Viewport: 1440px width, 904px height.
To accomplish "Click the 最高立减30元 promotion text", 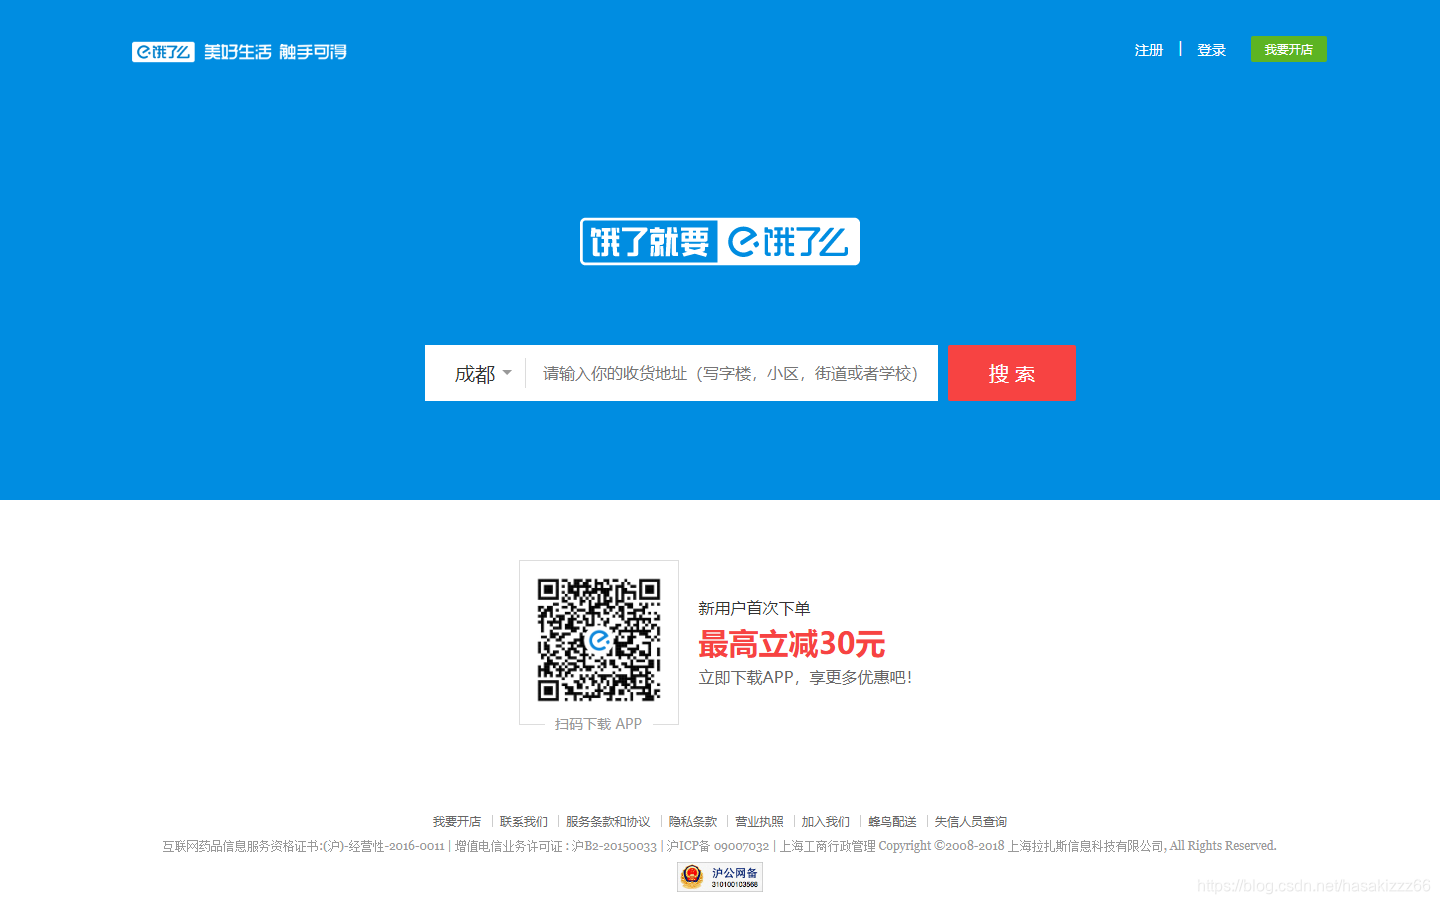I will [x=791, y=644].
